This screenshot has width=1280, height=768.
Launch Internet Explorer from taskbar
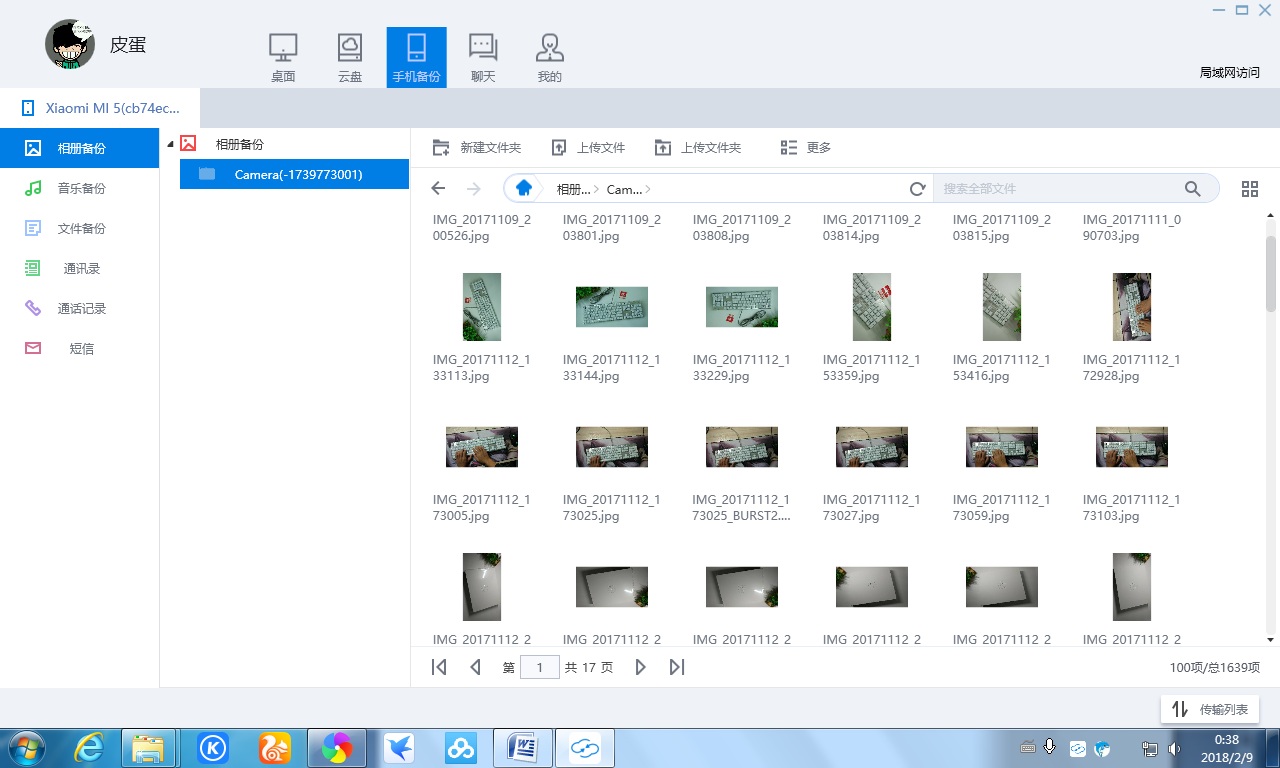89,748
